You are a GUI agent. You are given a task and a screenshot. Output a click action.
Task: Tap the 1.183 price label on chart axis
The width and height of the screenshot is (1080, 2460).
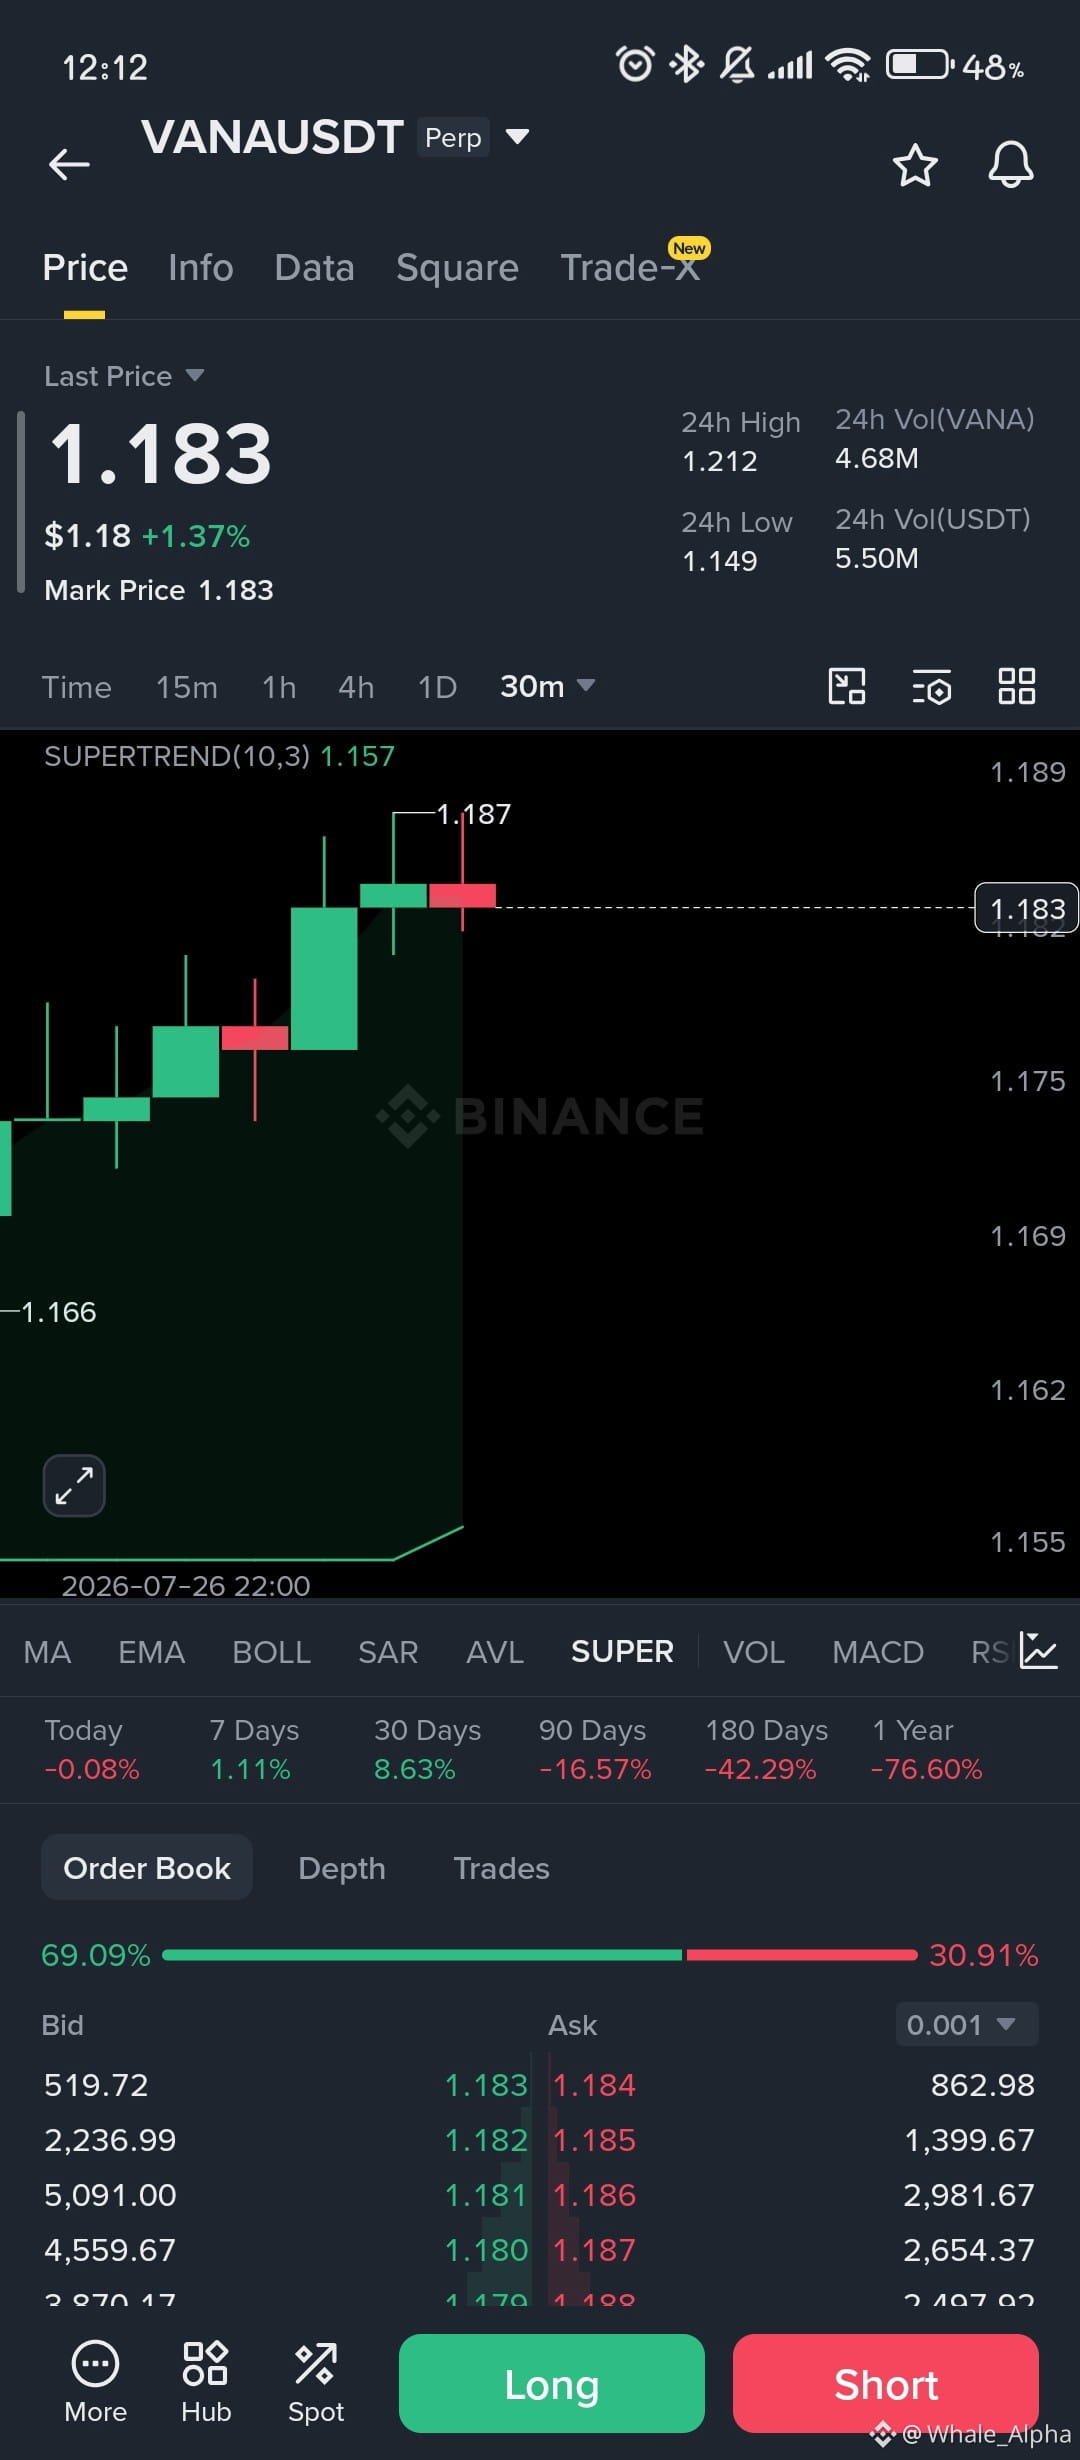(x=1026, y=908)
